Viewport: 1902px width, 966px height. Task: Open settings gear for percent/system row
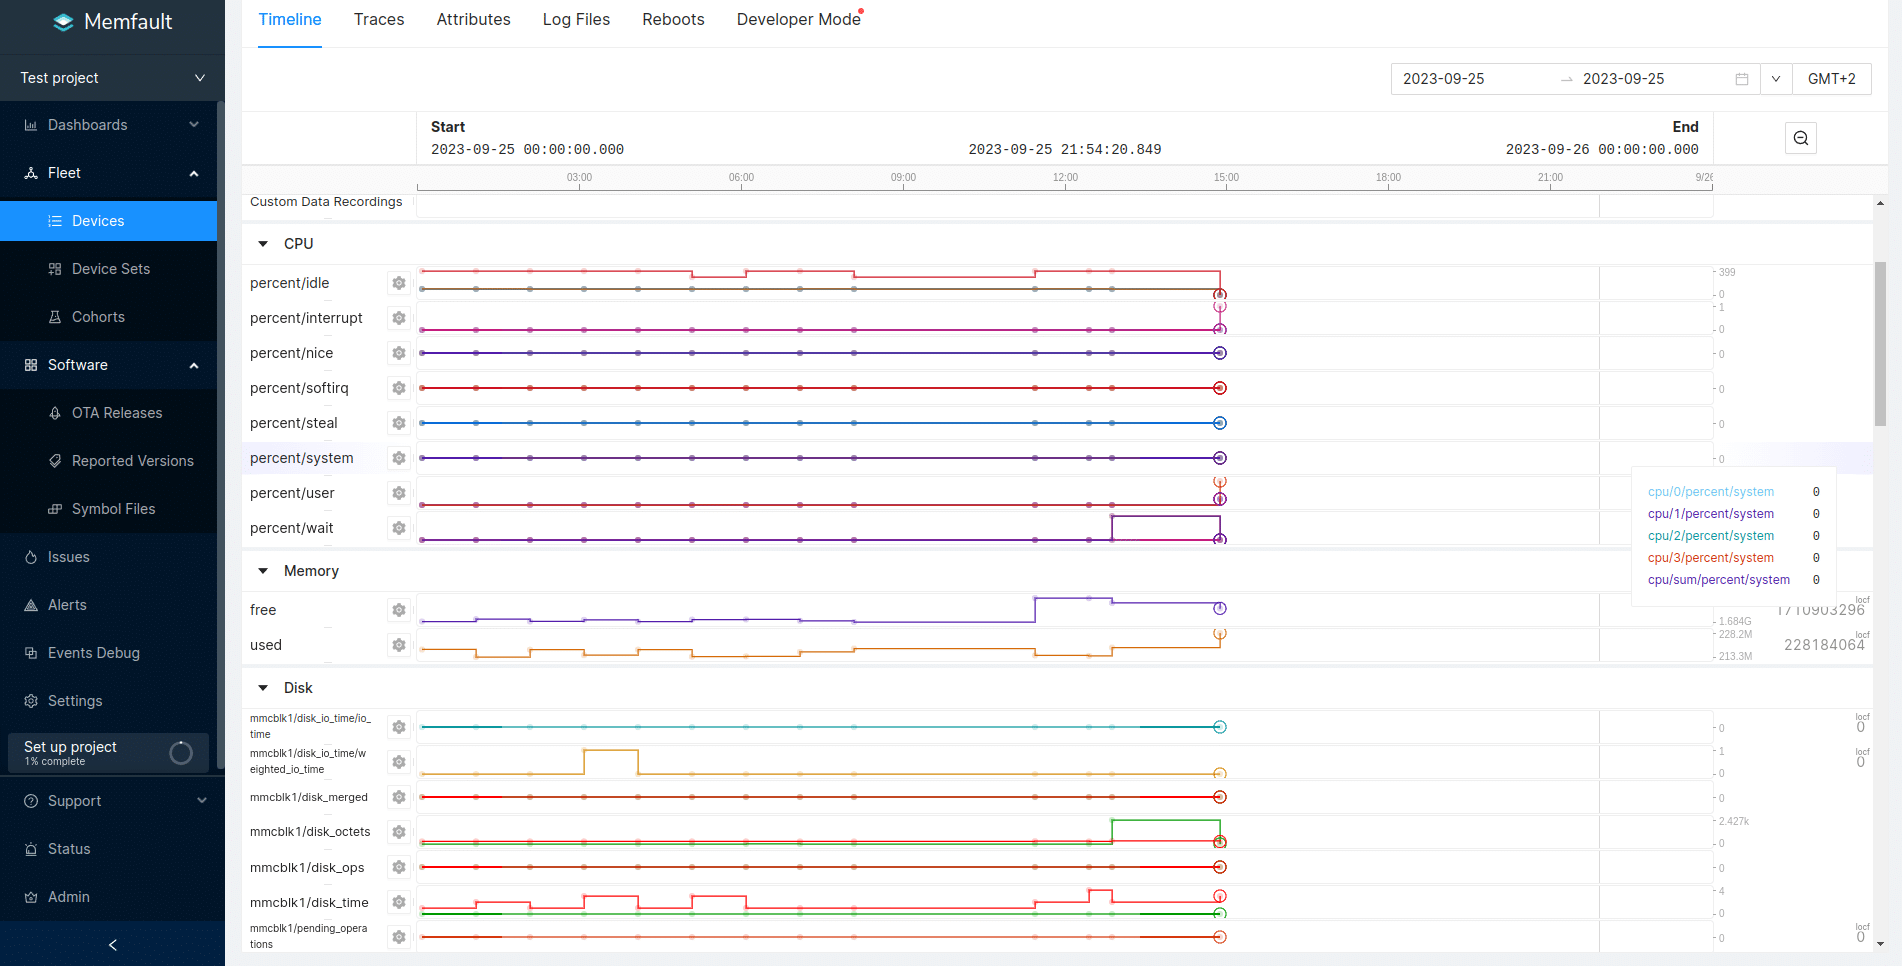pos(399,458)
